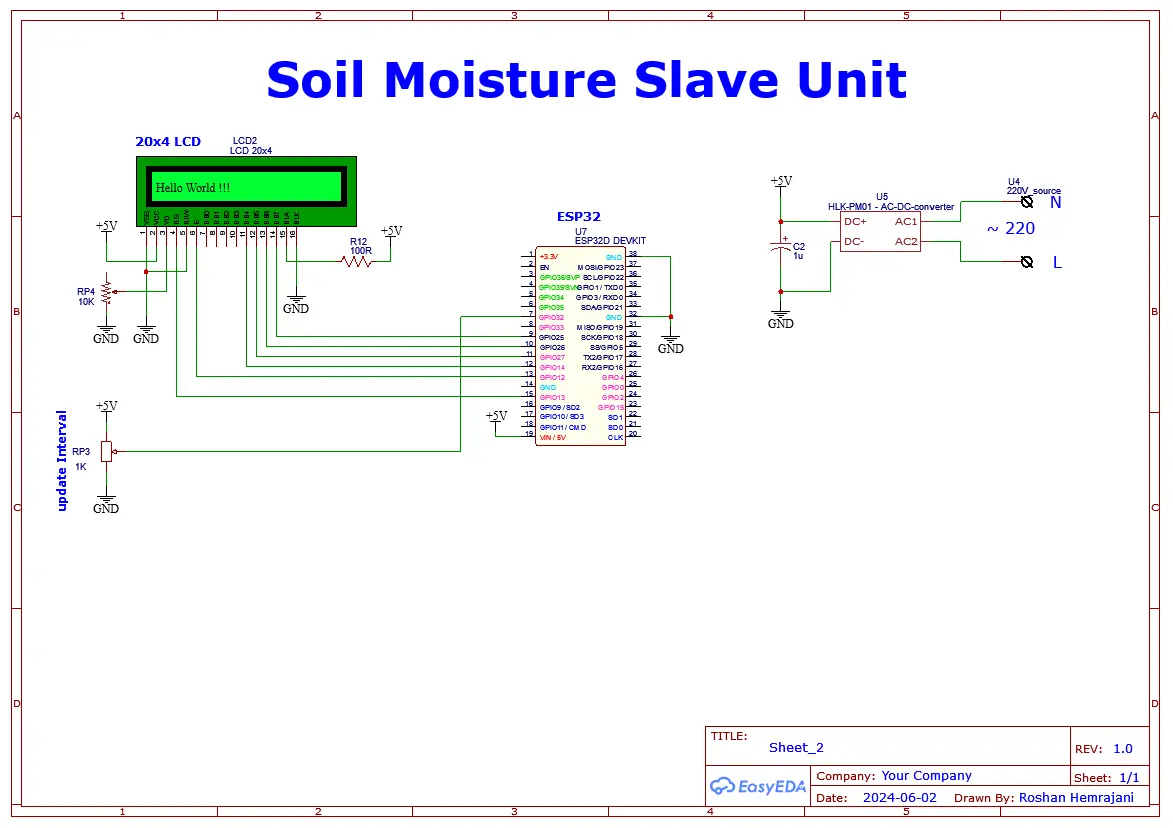This screenshot has width=1173, height=828.
Task: Click the "GPIO32" pin label on ESP32
Action: pyautogui.click(x=551, y=317)
